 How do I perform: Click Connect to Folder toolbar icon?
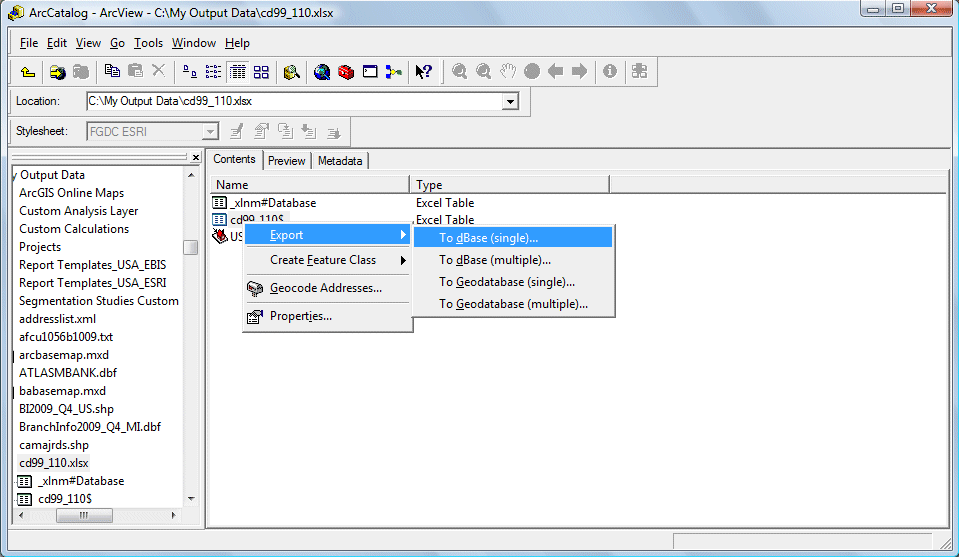click(x=57, y=72)
